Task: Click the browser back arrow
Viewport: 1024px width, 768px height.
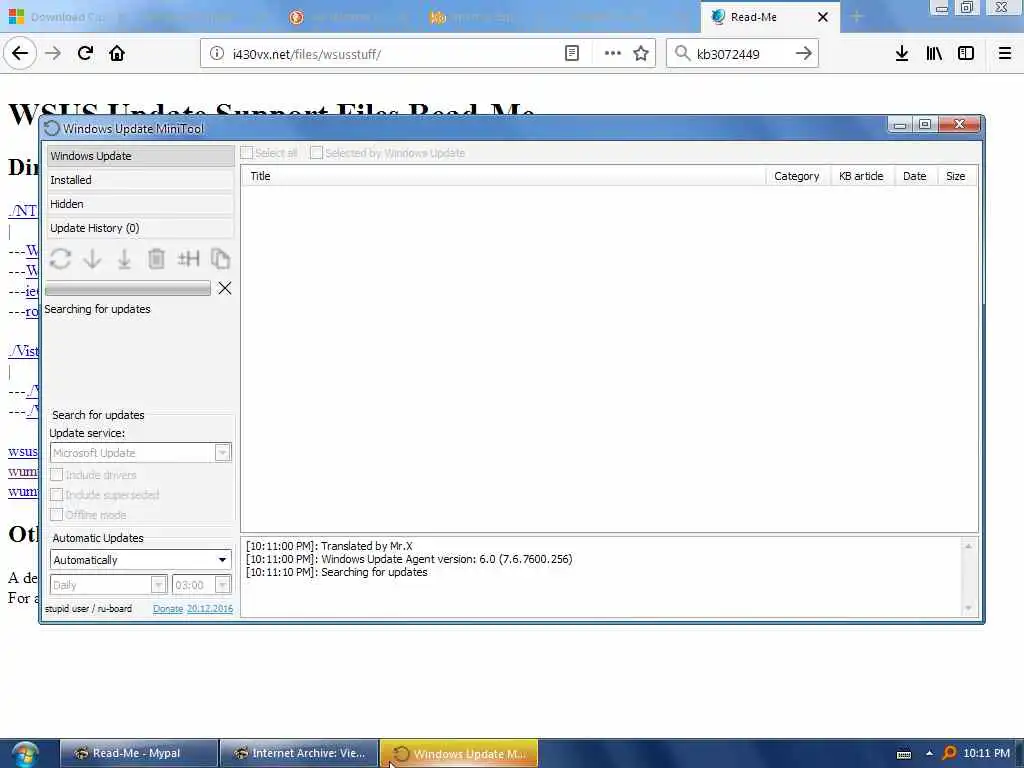Action: (20, 54)
